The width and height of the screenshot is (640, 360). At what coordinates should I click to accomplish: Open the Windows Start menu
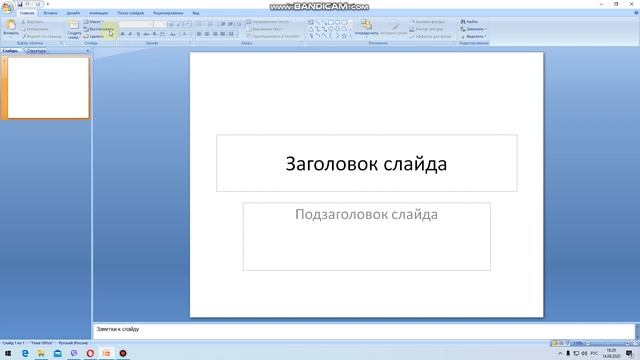click(8, 353)
